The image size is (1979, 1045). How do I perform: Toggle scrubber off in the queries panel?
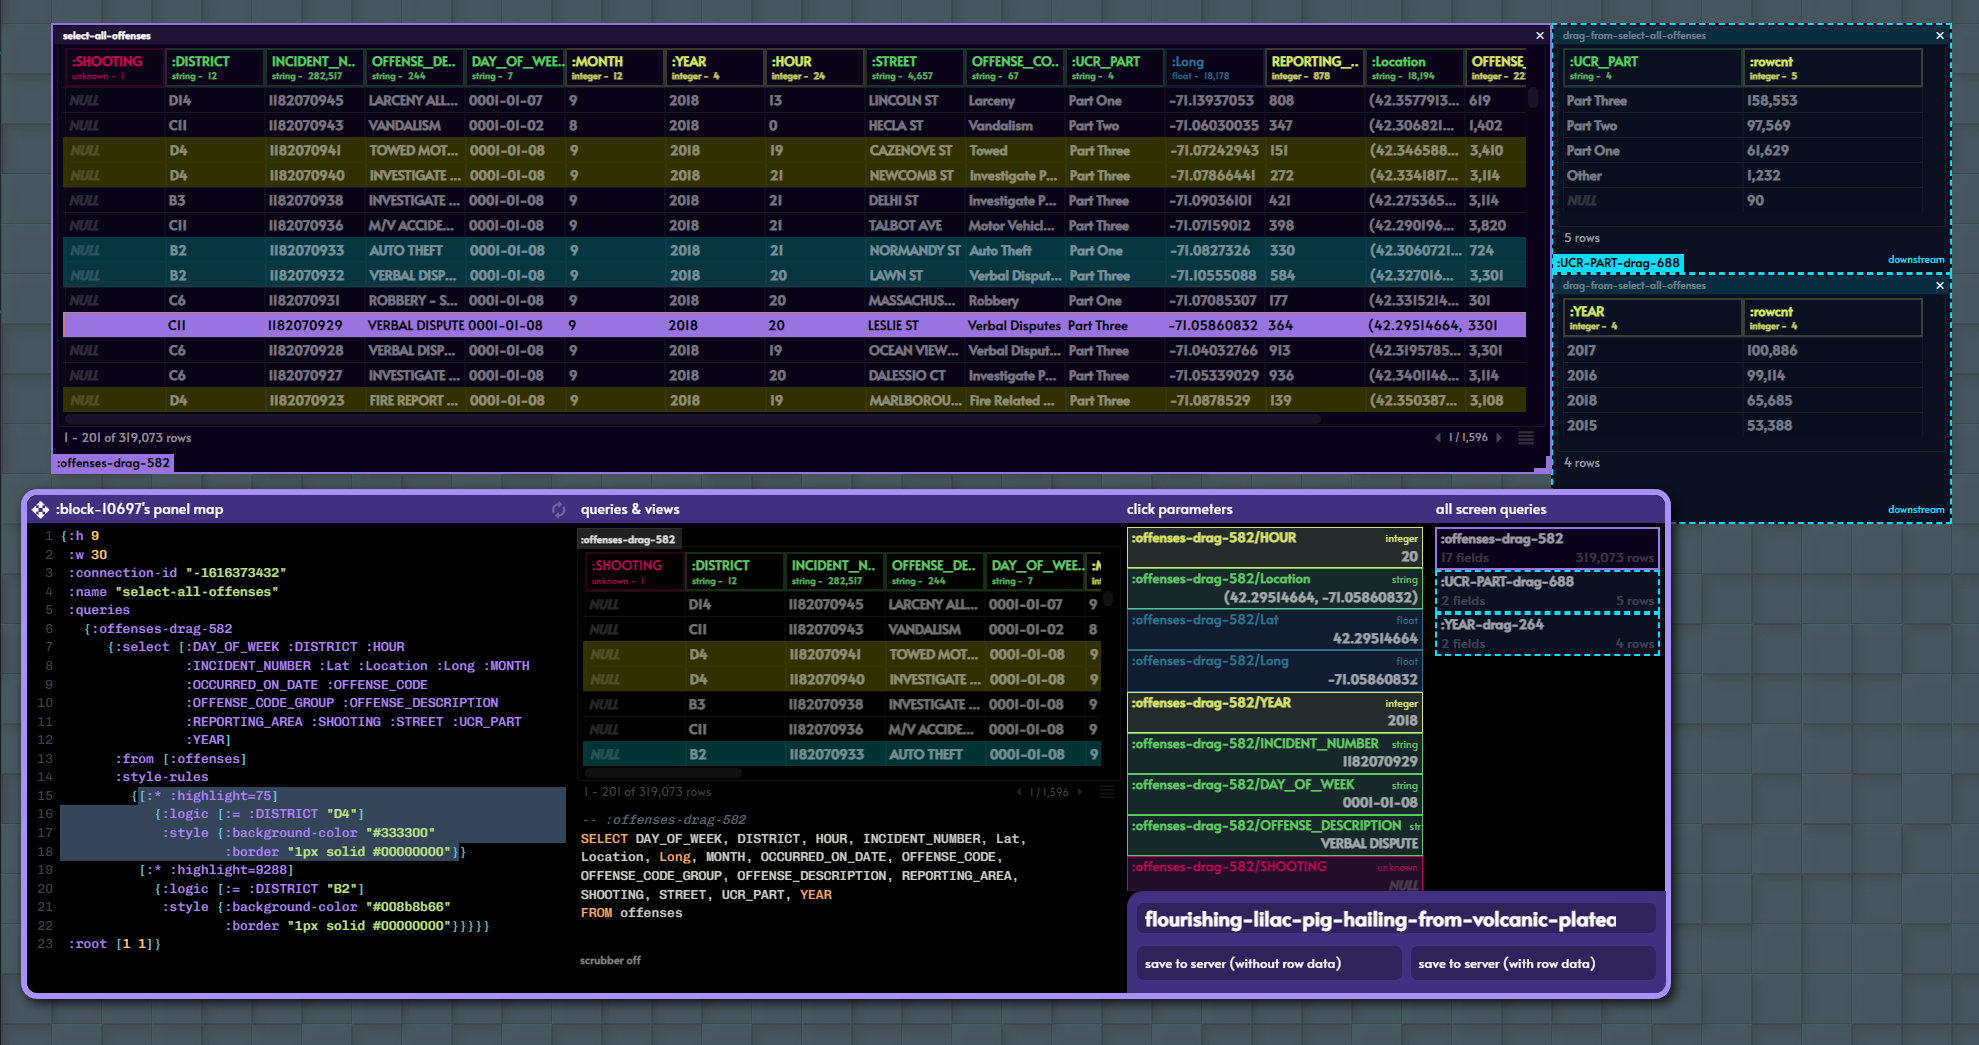point(610,960)
